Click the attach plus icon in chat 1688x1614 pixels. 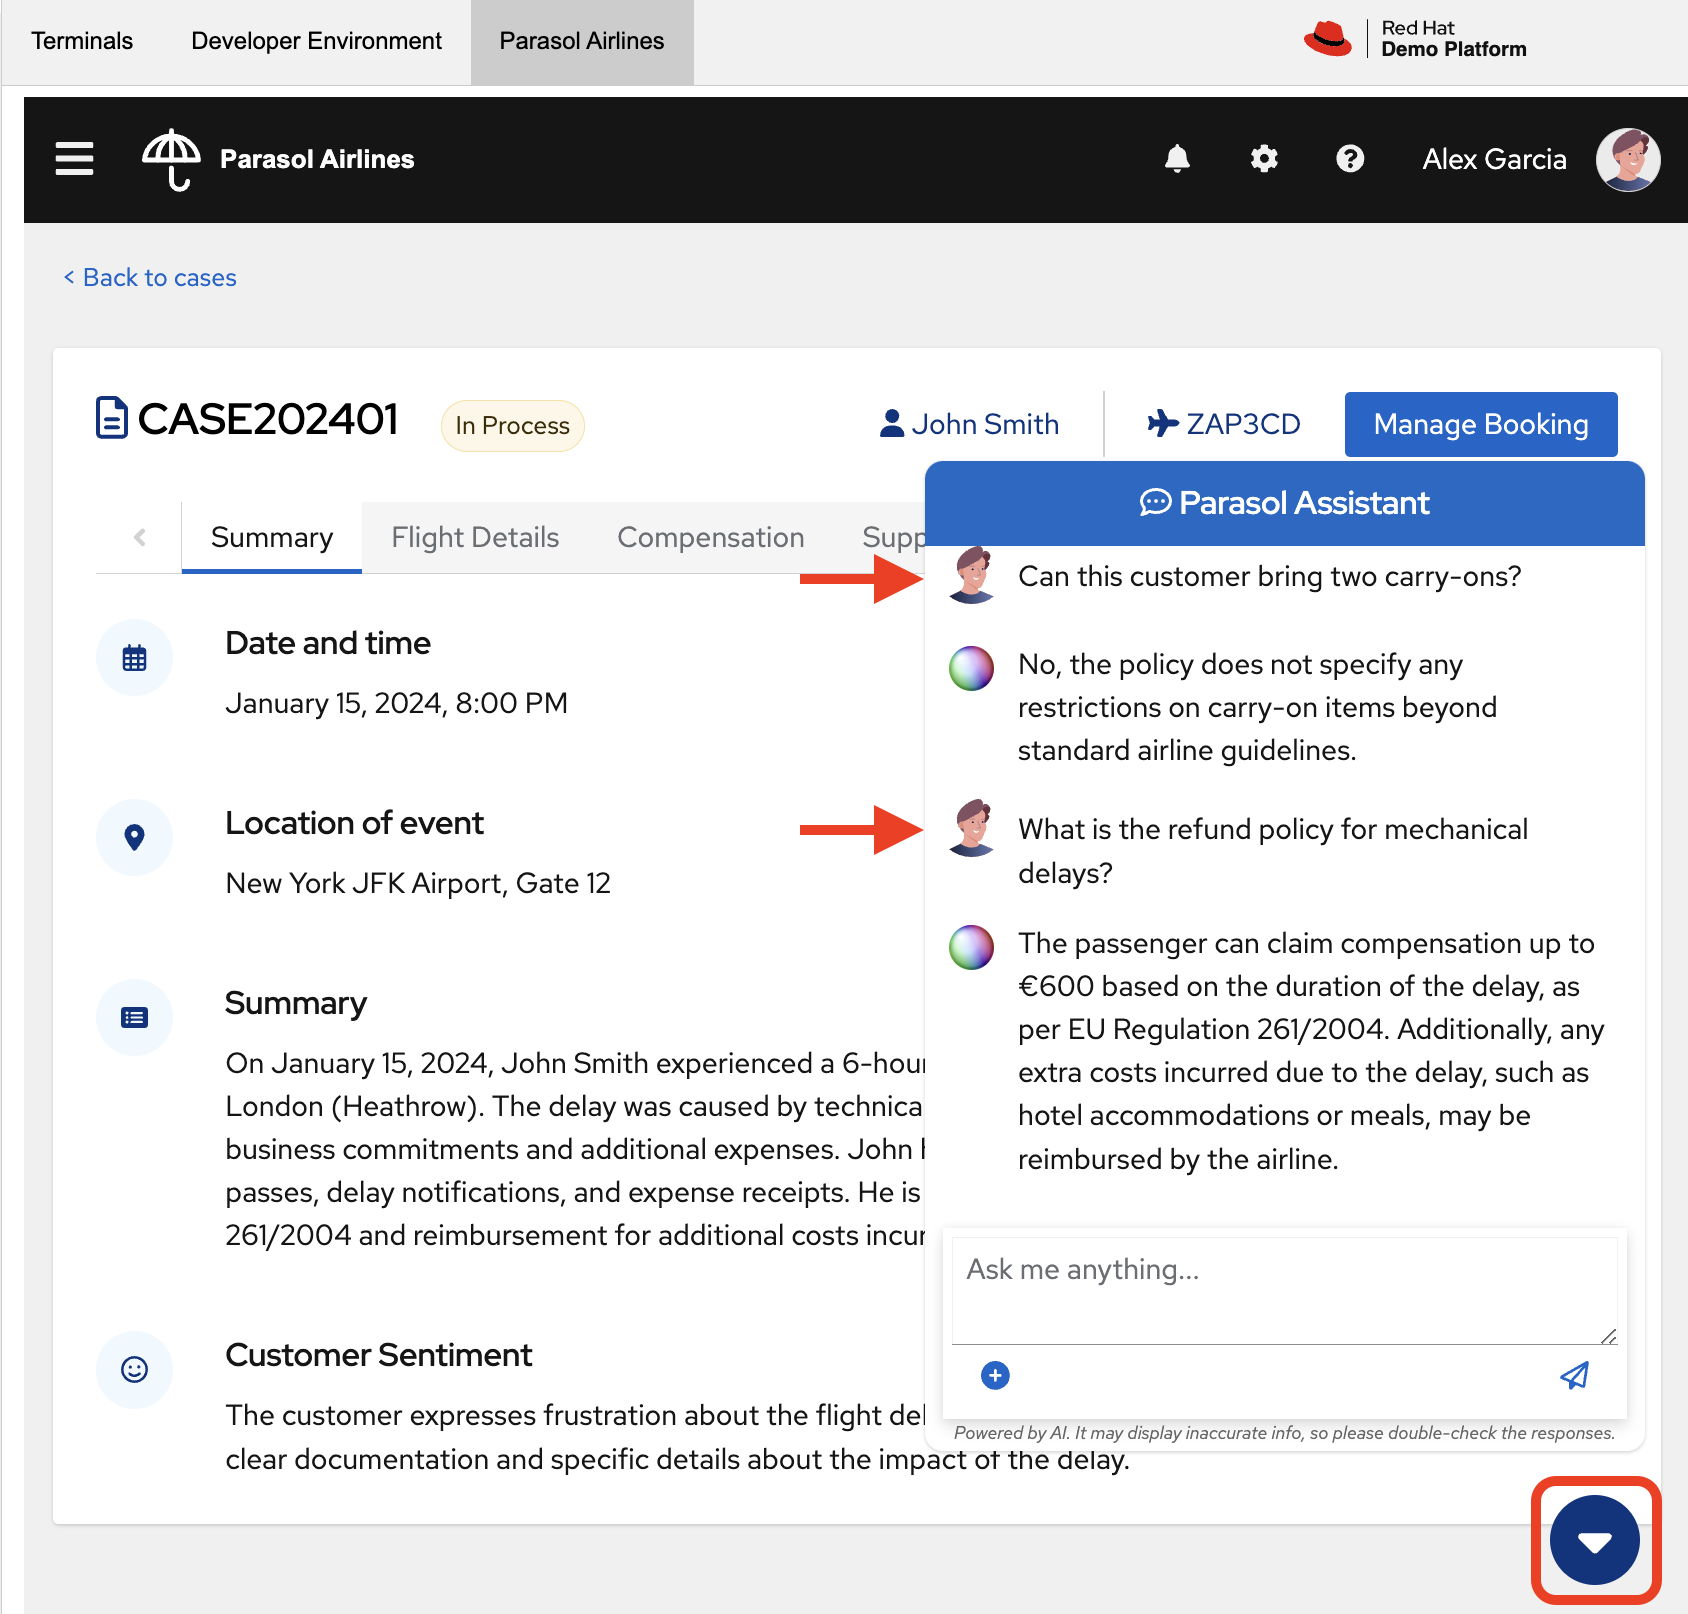[x=995, y=1376]
